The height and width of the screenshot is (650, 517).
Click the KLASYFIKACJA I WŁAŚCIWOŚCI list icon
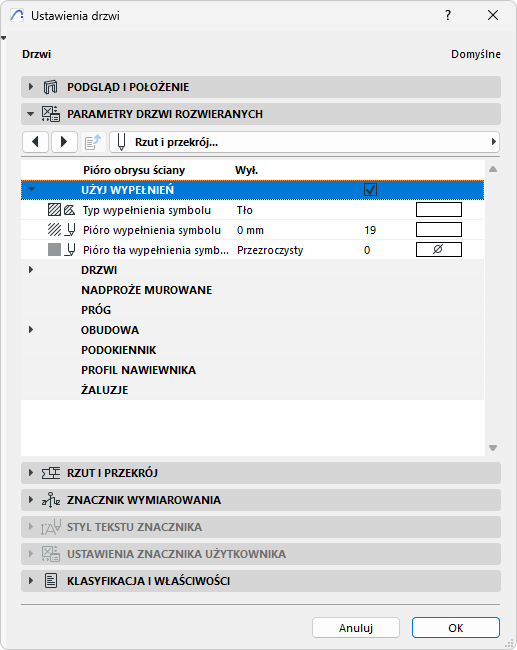point(51,581)
